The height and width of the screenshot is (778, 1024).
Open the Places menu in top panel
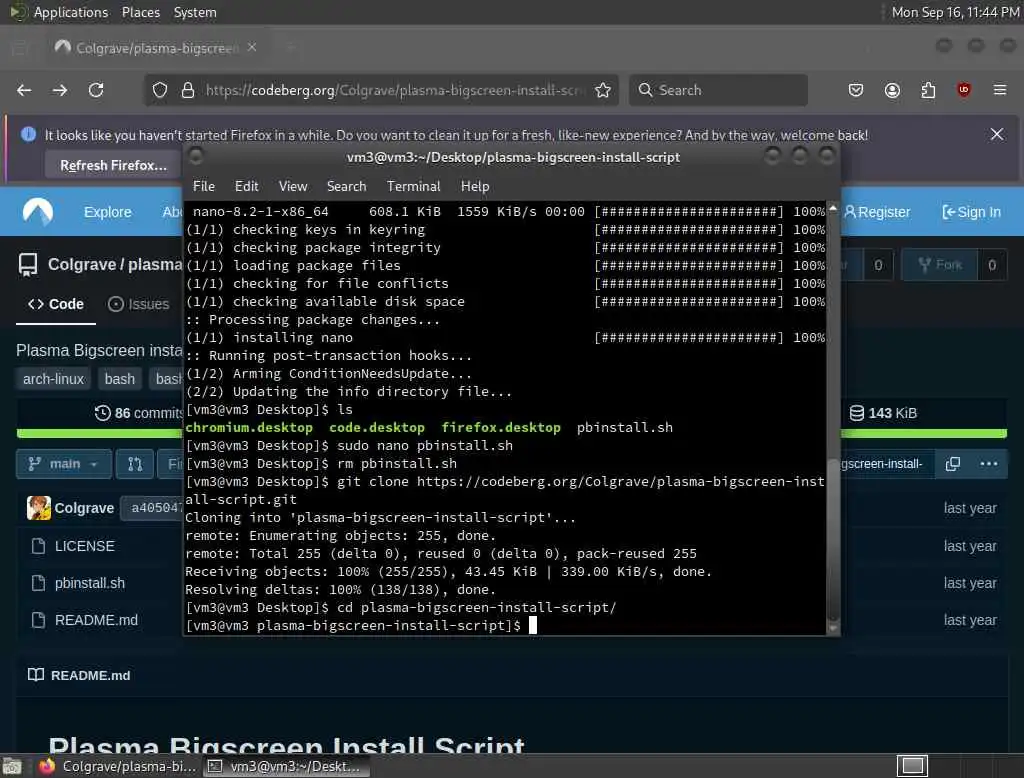pyautogui.click(x=140, y=12)
